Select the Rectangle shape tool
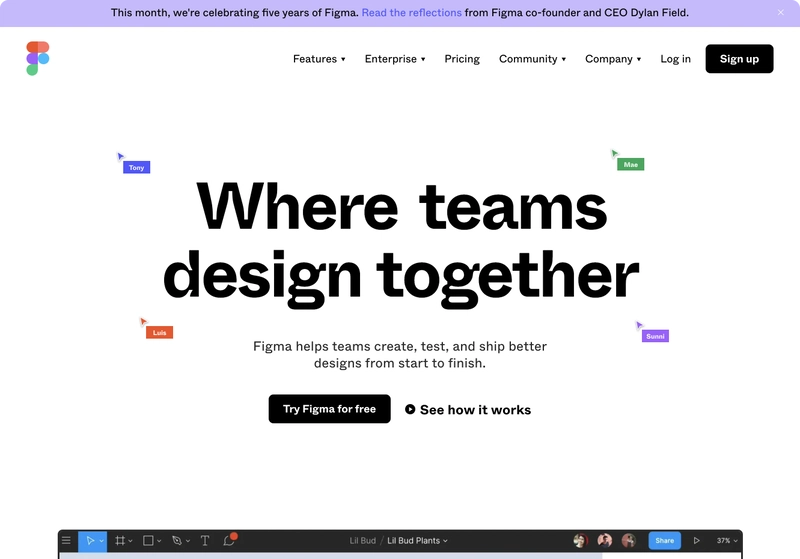The image size is (800, 559). coord(148,540)
